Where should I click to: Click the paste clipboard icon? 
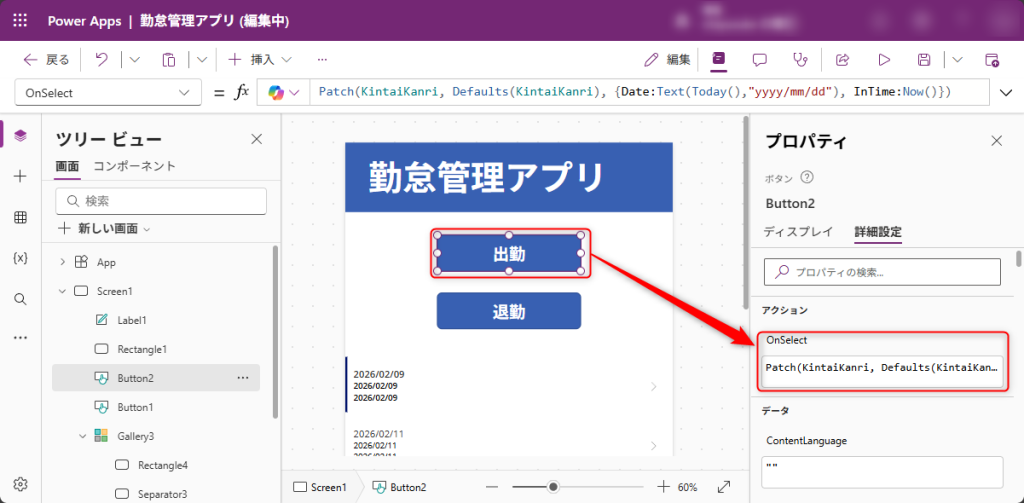pos(168,60)
